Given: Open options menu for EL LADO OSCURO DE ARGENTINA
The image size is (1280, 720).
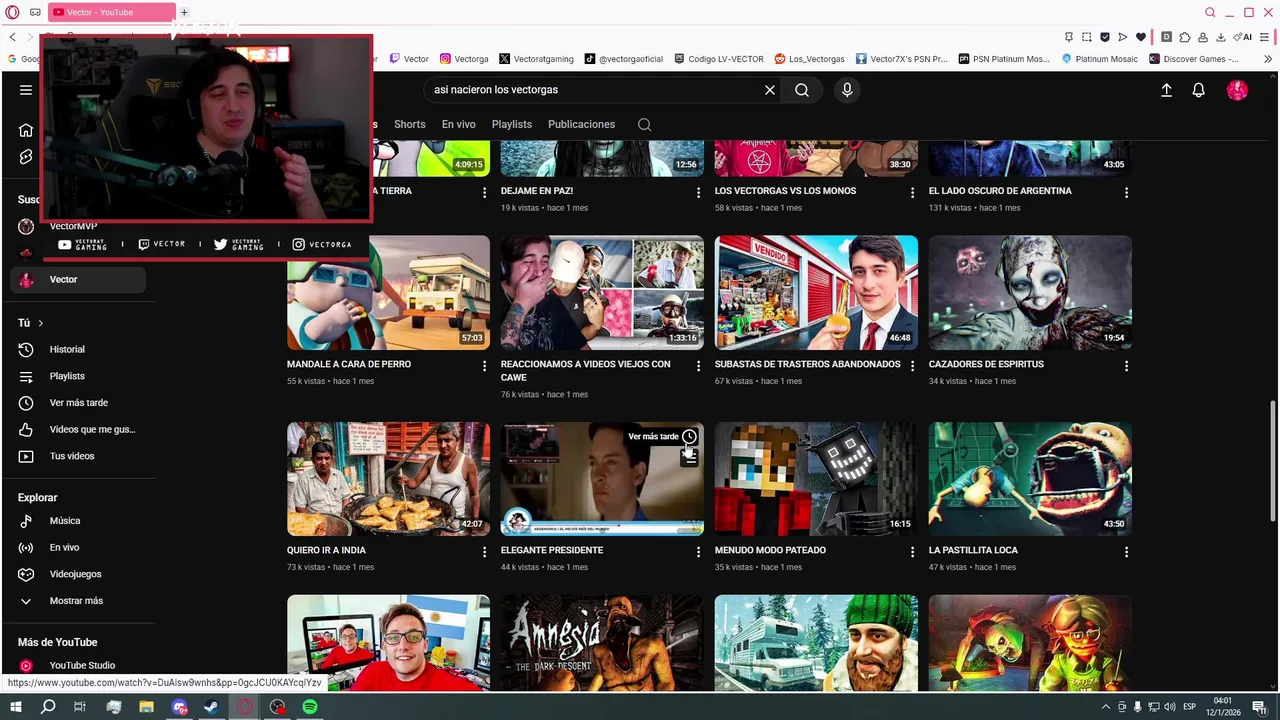Looking at the screenshot, I should tap(1126, 192).
